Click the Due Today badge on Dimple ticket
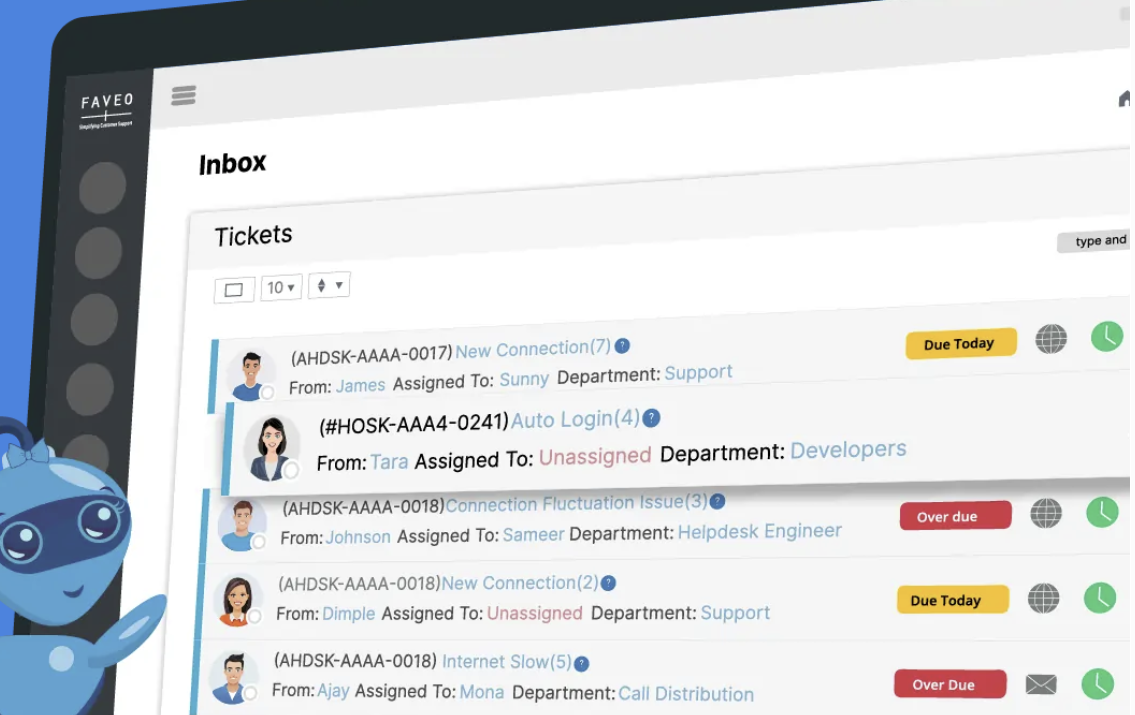Image resolution: width=1135 pixels, height=715 pixels. click(x=953, y=599)
